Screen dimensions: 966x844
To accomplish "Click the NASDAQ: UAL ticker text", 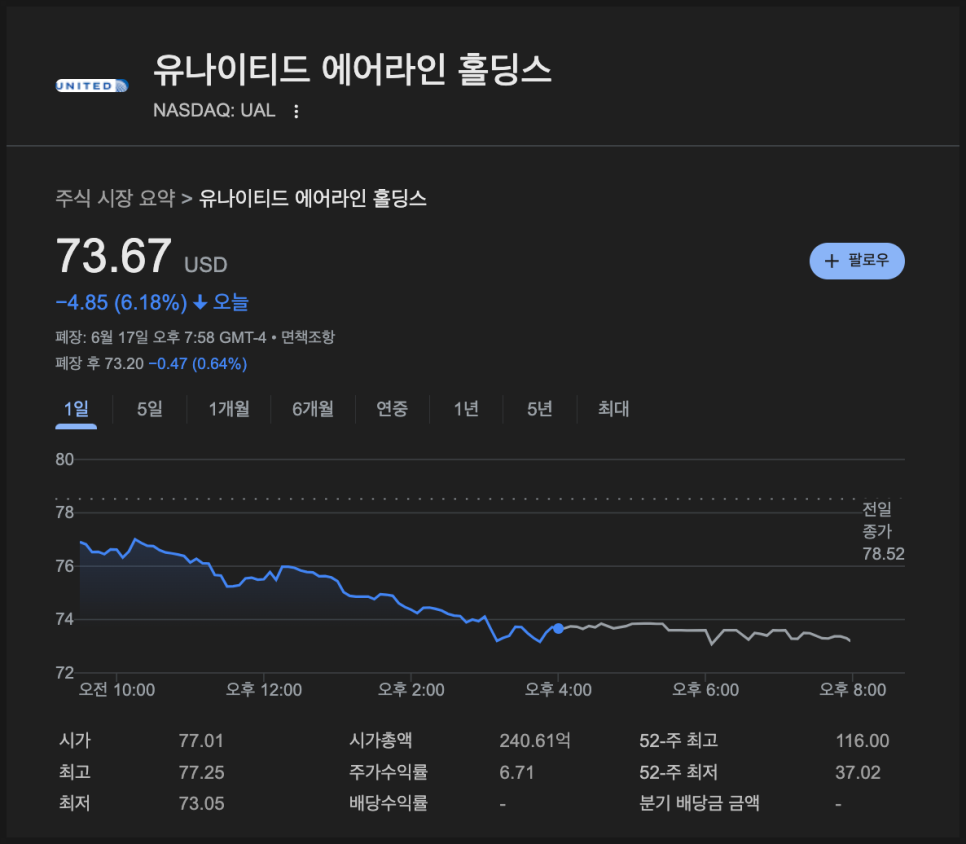I will pos(214,110).
